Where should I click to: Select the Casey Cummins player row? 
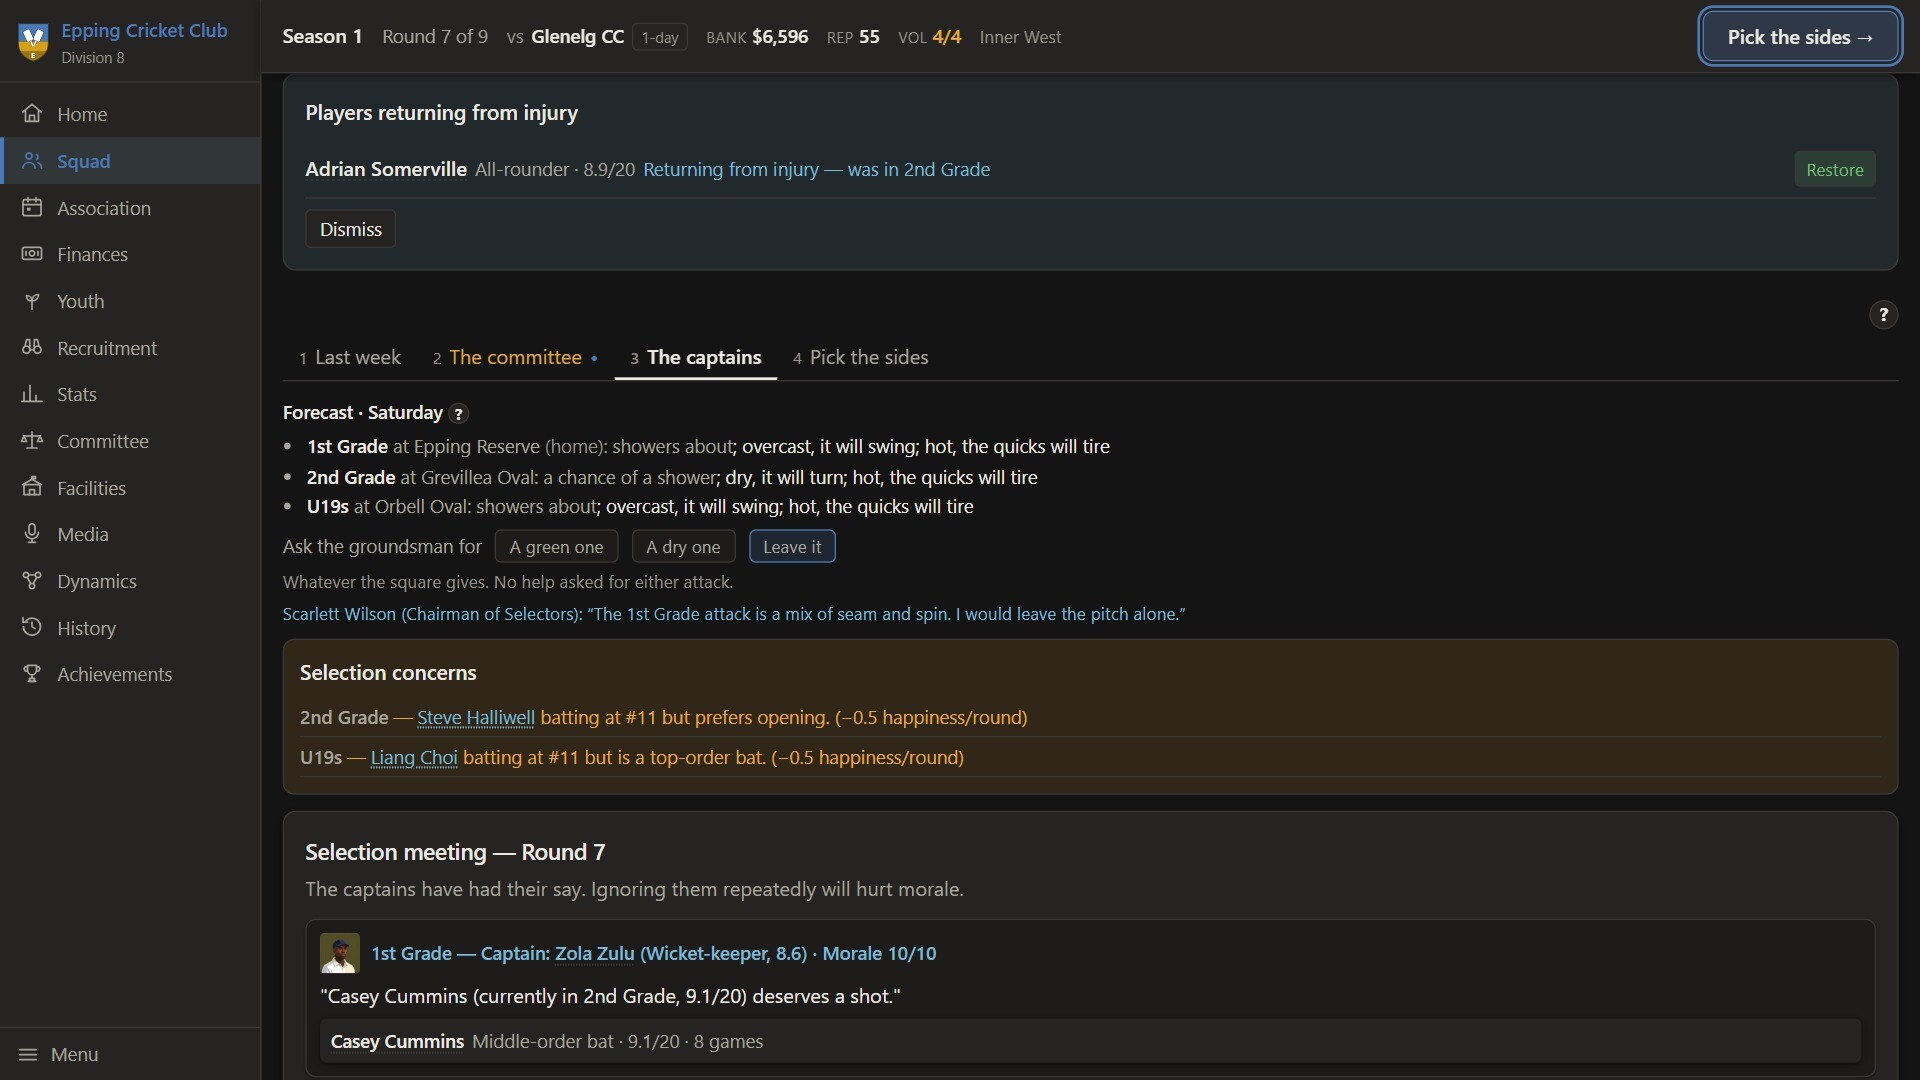(x=1089, y=1041)
